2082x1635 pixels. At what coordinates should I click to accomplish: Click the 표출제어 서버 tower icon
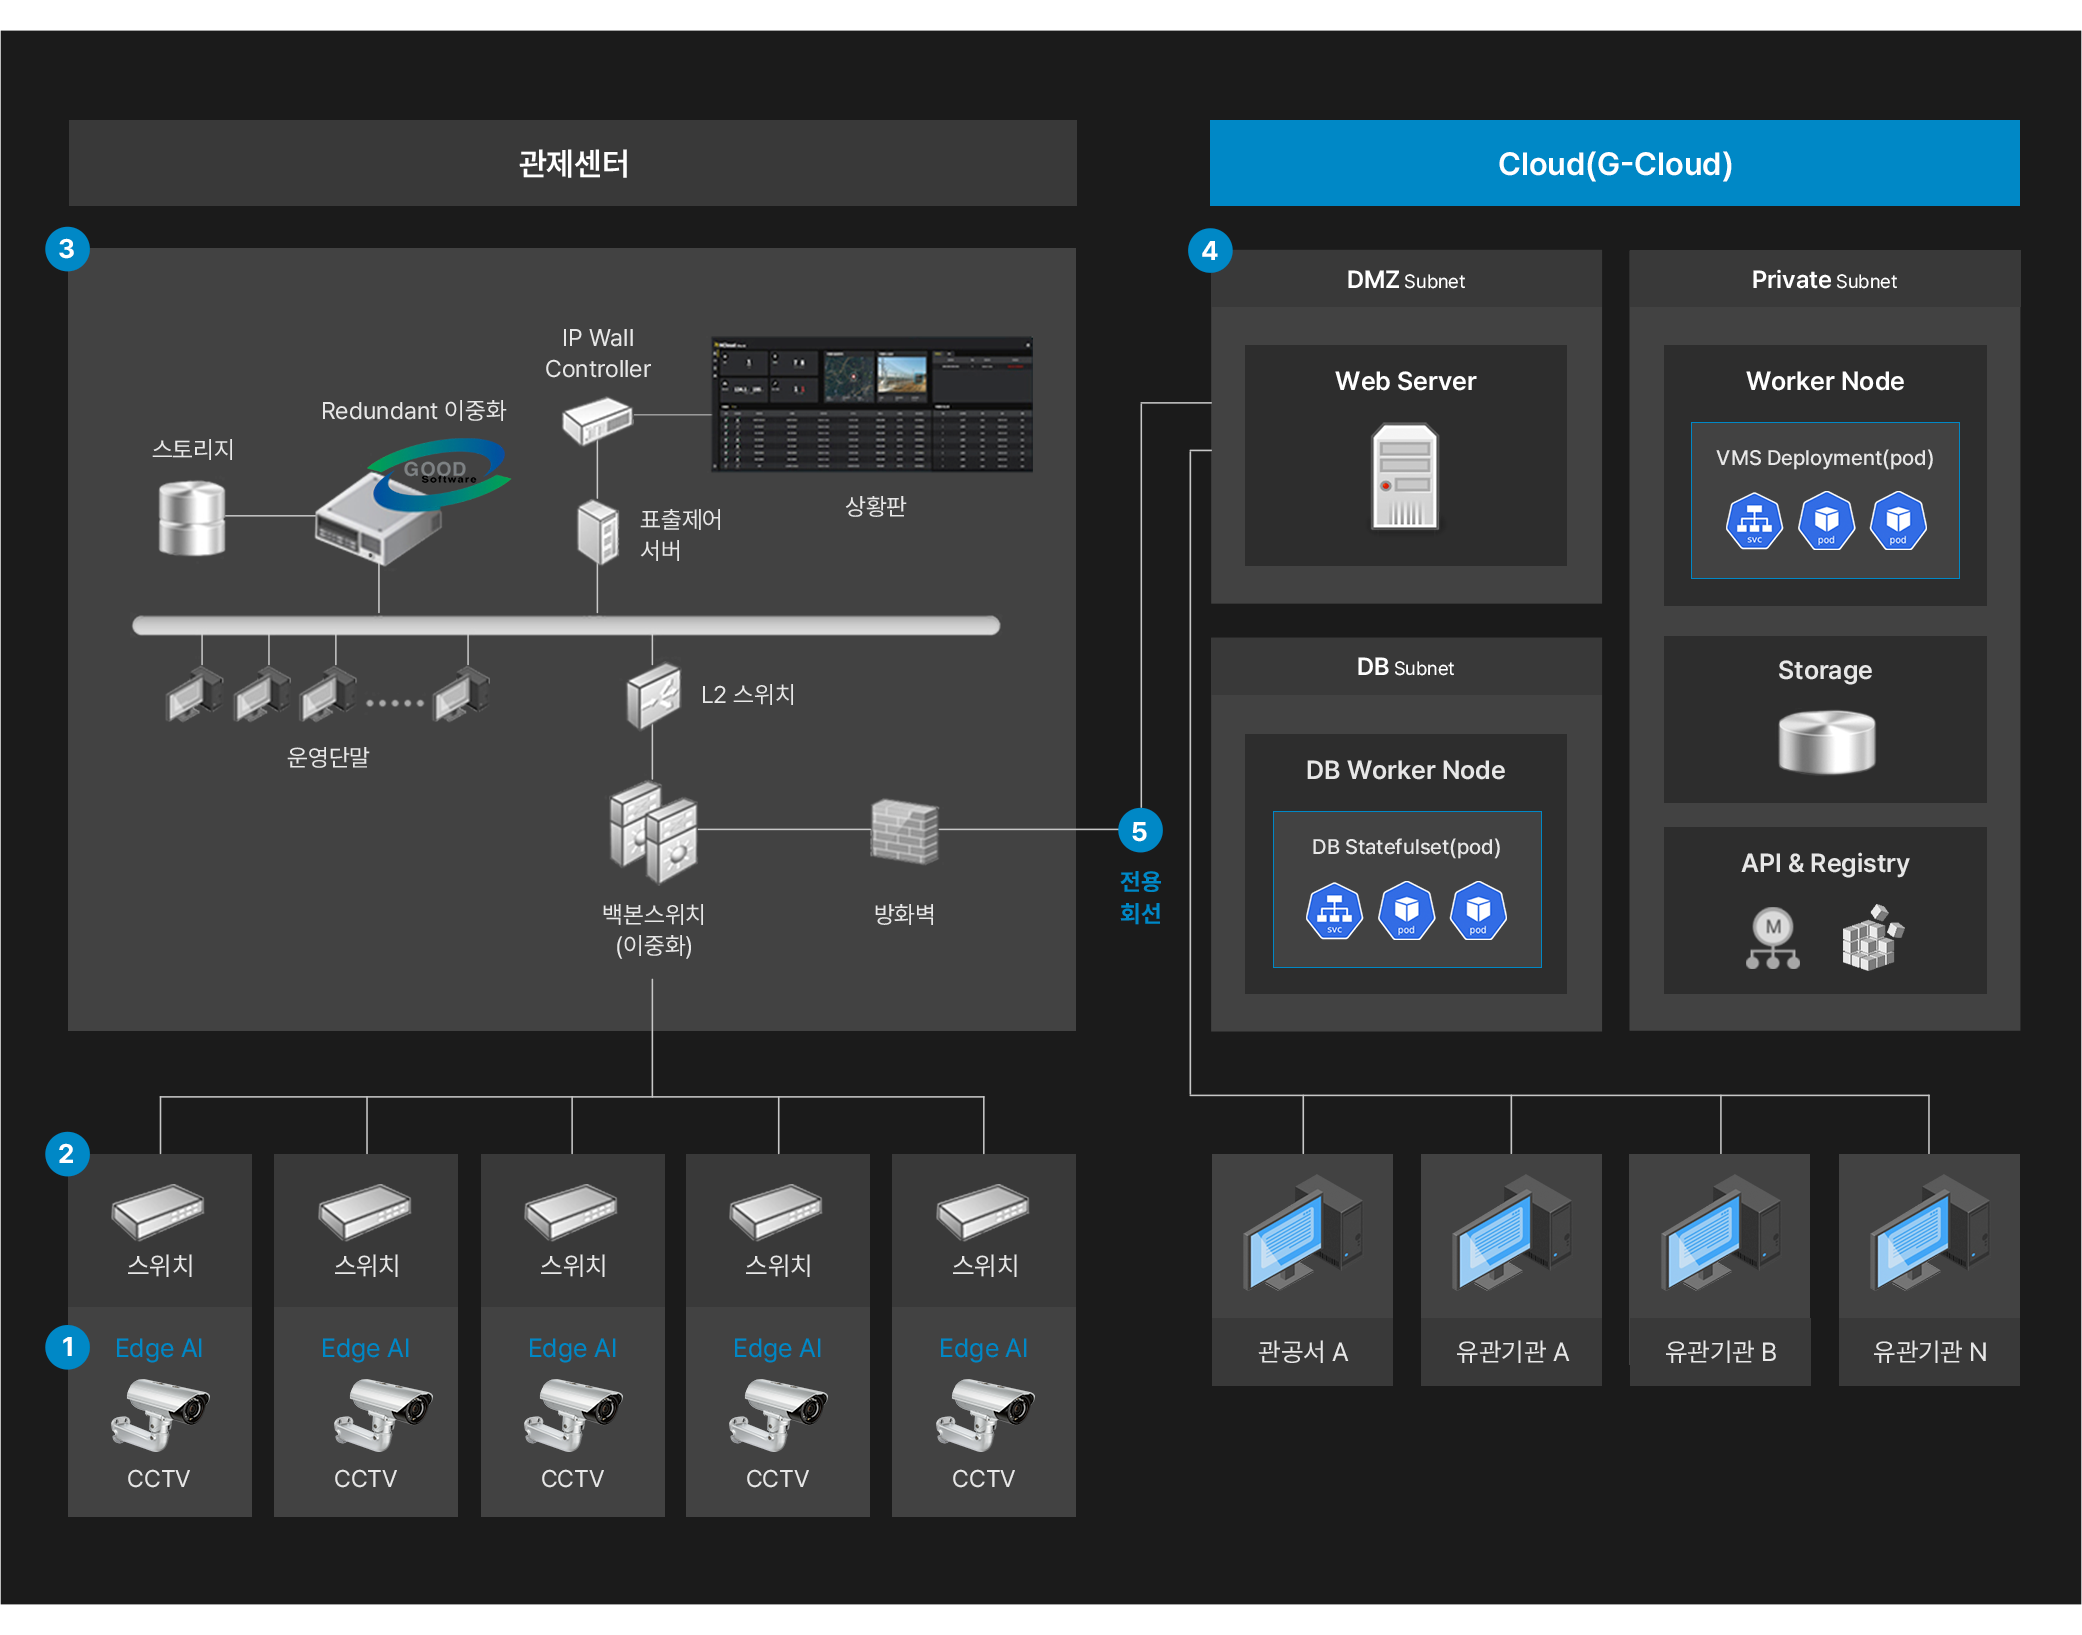[x=598, y=532]
